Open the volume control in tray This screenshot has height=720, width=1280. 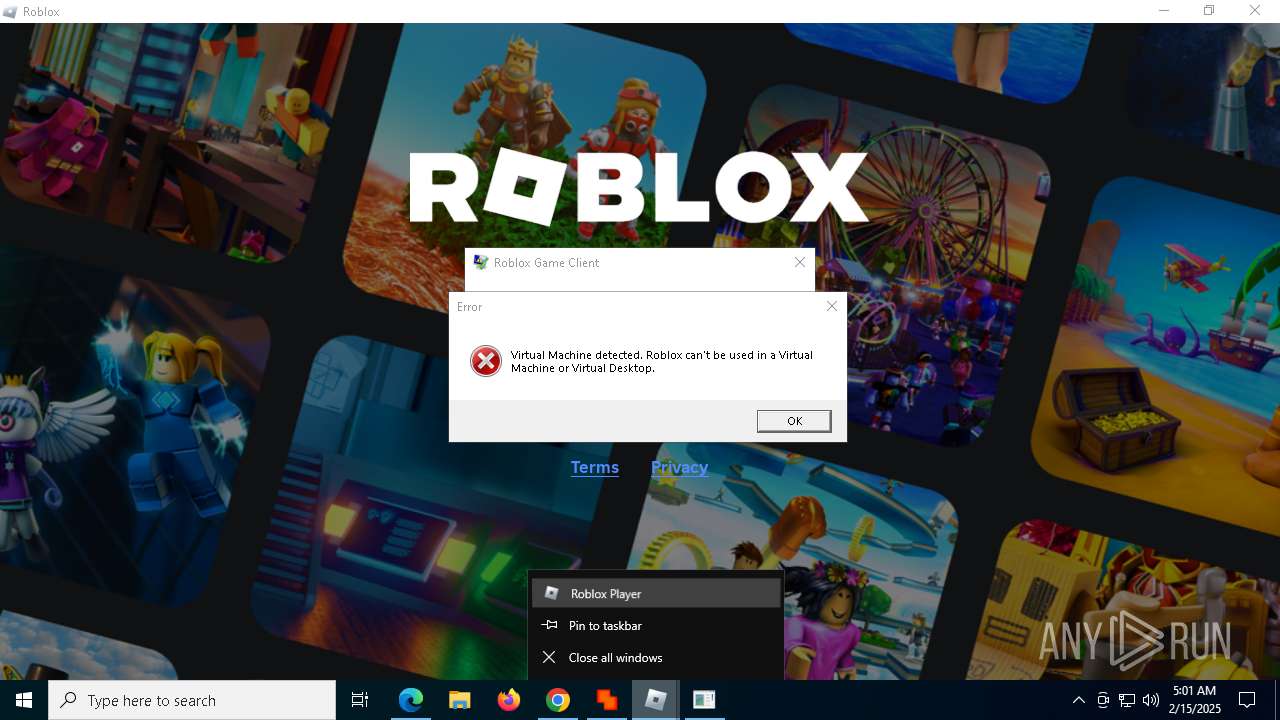(x=1151, y=700)
